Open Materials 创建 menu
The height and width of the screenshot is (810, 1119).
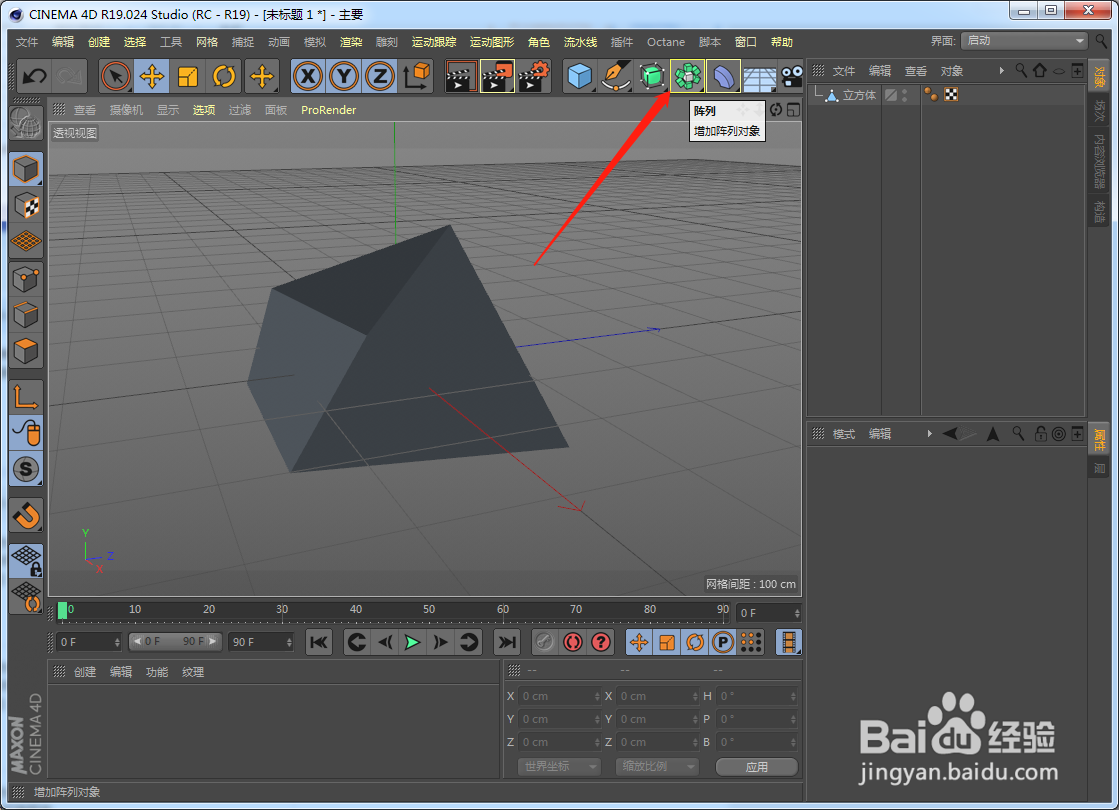85,672
